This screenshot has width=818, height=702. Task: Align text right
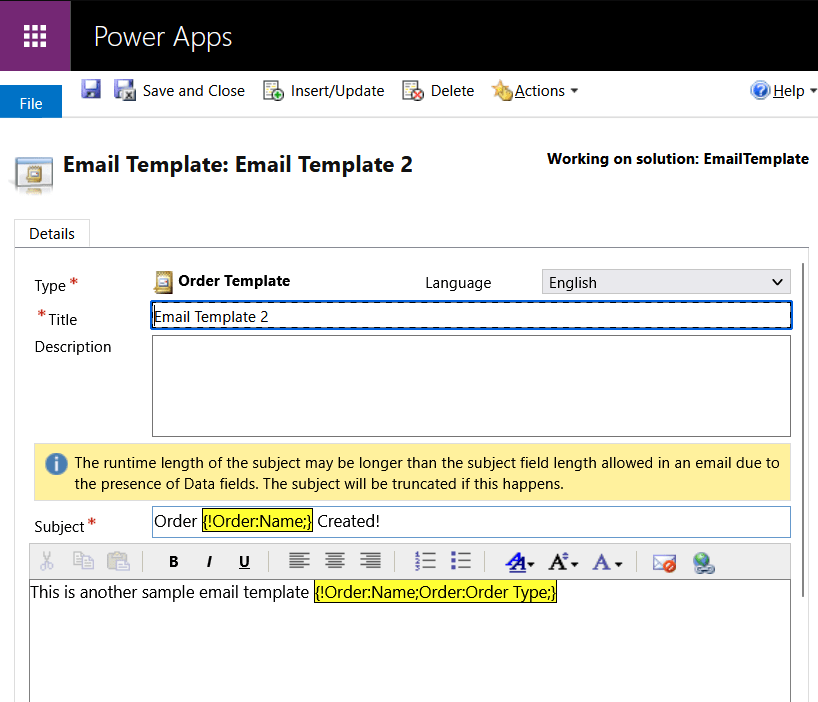point(370,561)
